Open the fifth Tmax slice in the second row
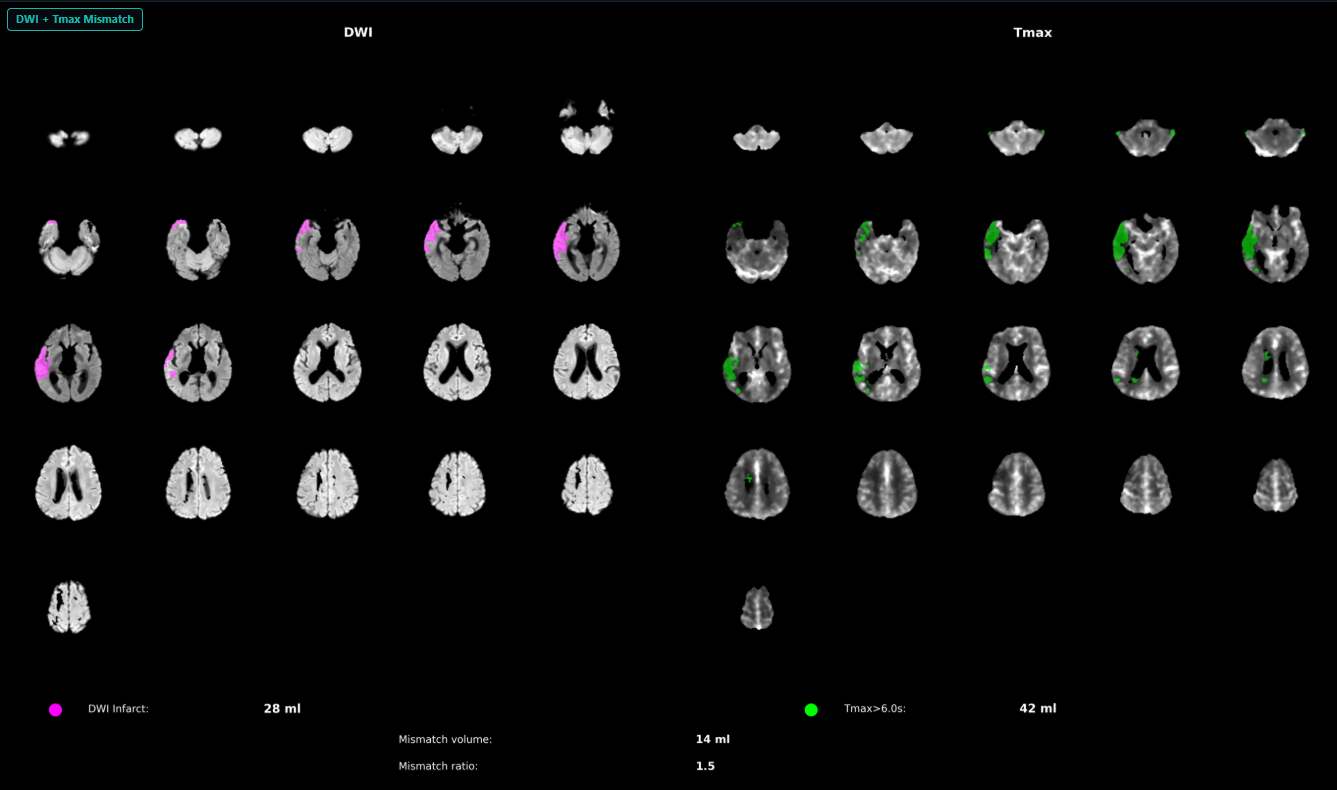 pos(1275,244)
